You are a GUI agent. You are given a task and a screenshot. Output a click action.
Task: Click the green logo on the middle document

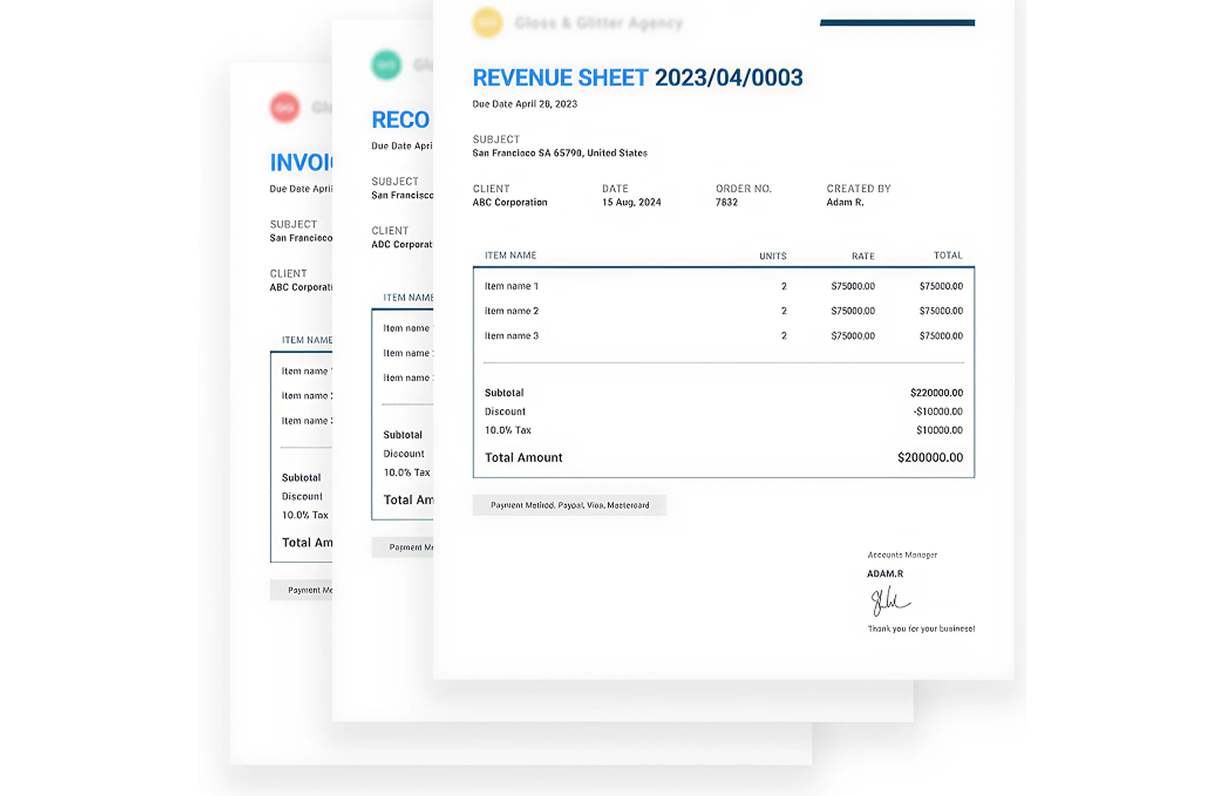386,65
